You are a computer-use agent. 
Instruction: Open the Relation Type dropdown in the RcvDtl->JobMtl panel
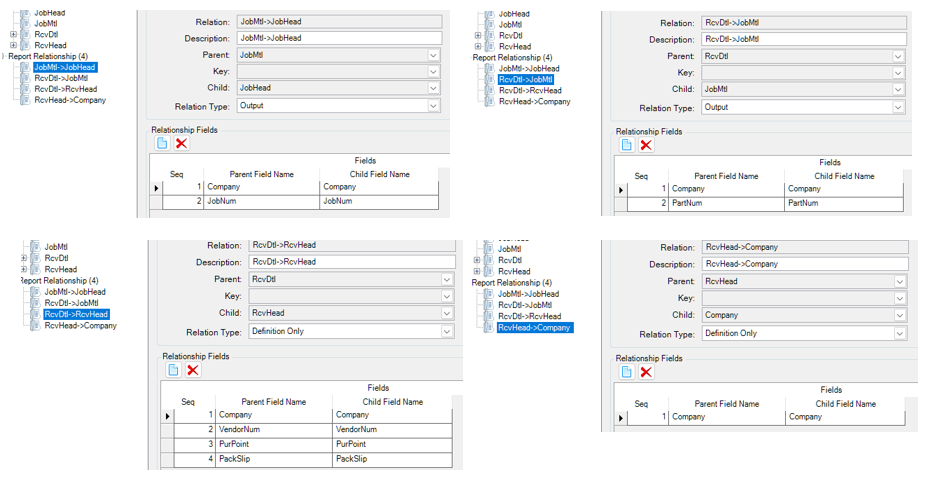coord(898,108)
